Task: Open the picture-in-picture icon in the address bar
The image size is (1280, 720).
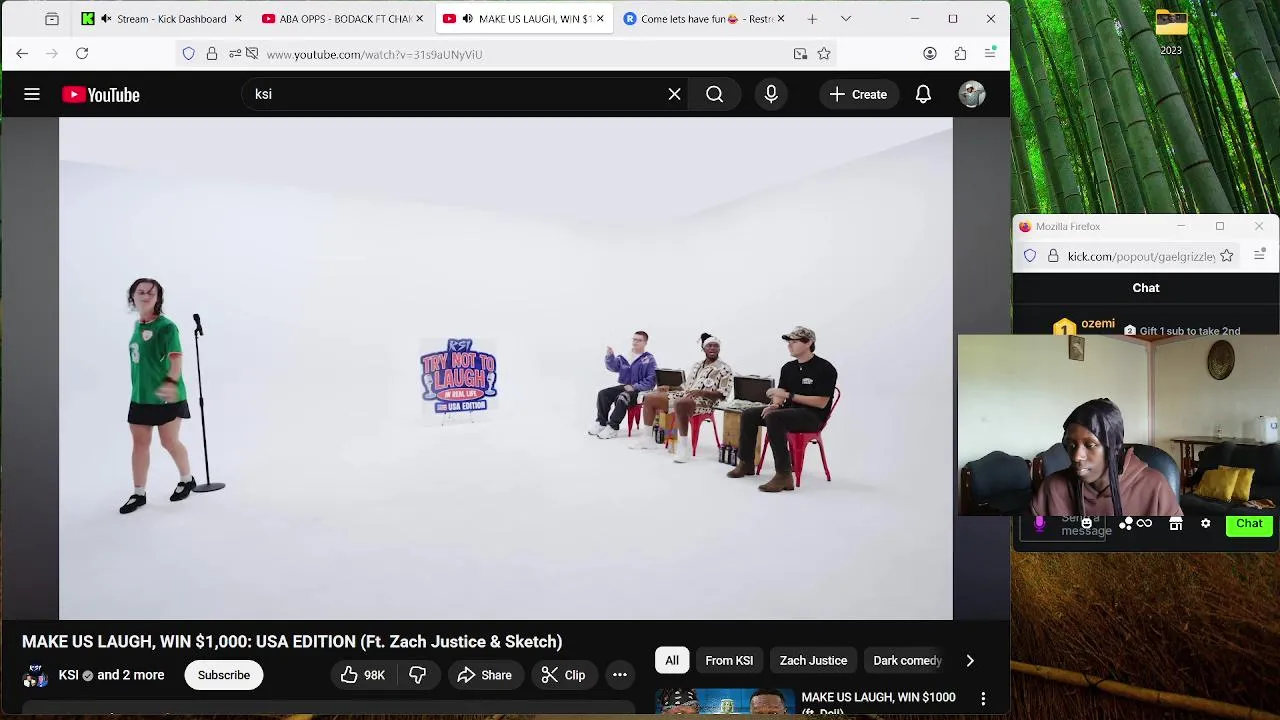Action: coord(800,54)
